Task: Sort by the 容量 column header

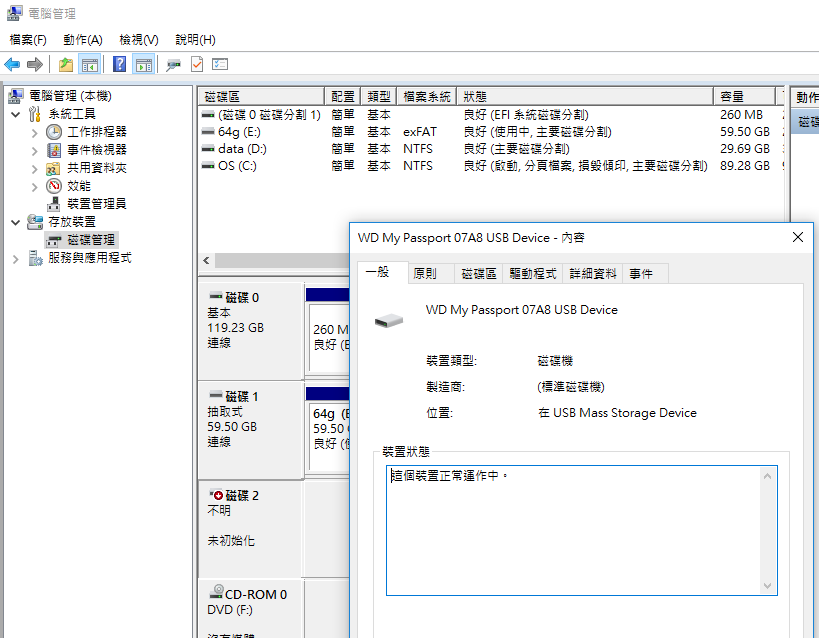Action: tap(744, 96)
